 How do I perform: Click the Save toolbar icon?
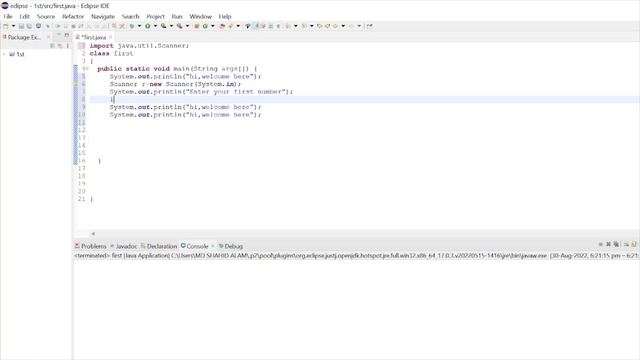pos(21,26)
